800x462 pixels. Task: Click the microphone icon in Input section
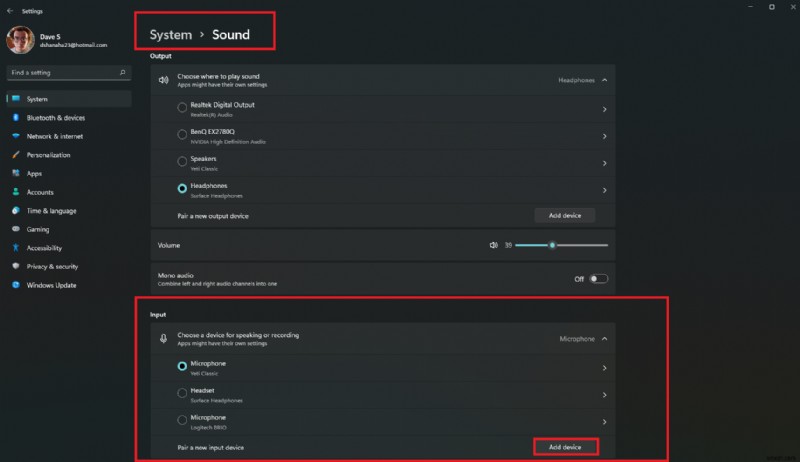[163, 339]
